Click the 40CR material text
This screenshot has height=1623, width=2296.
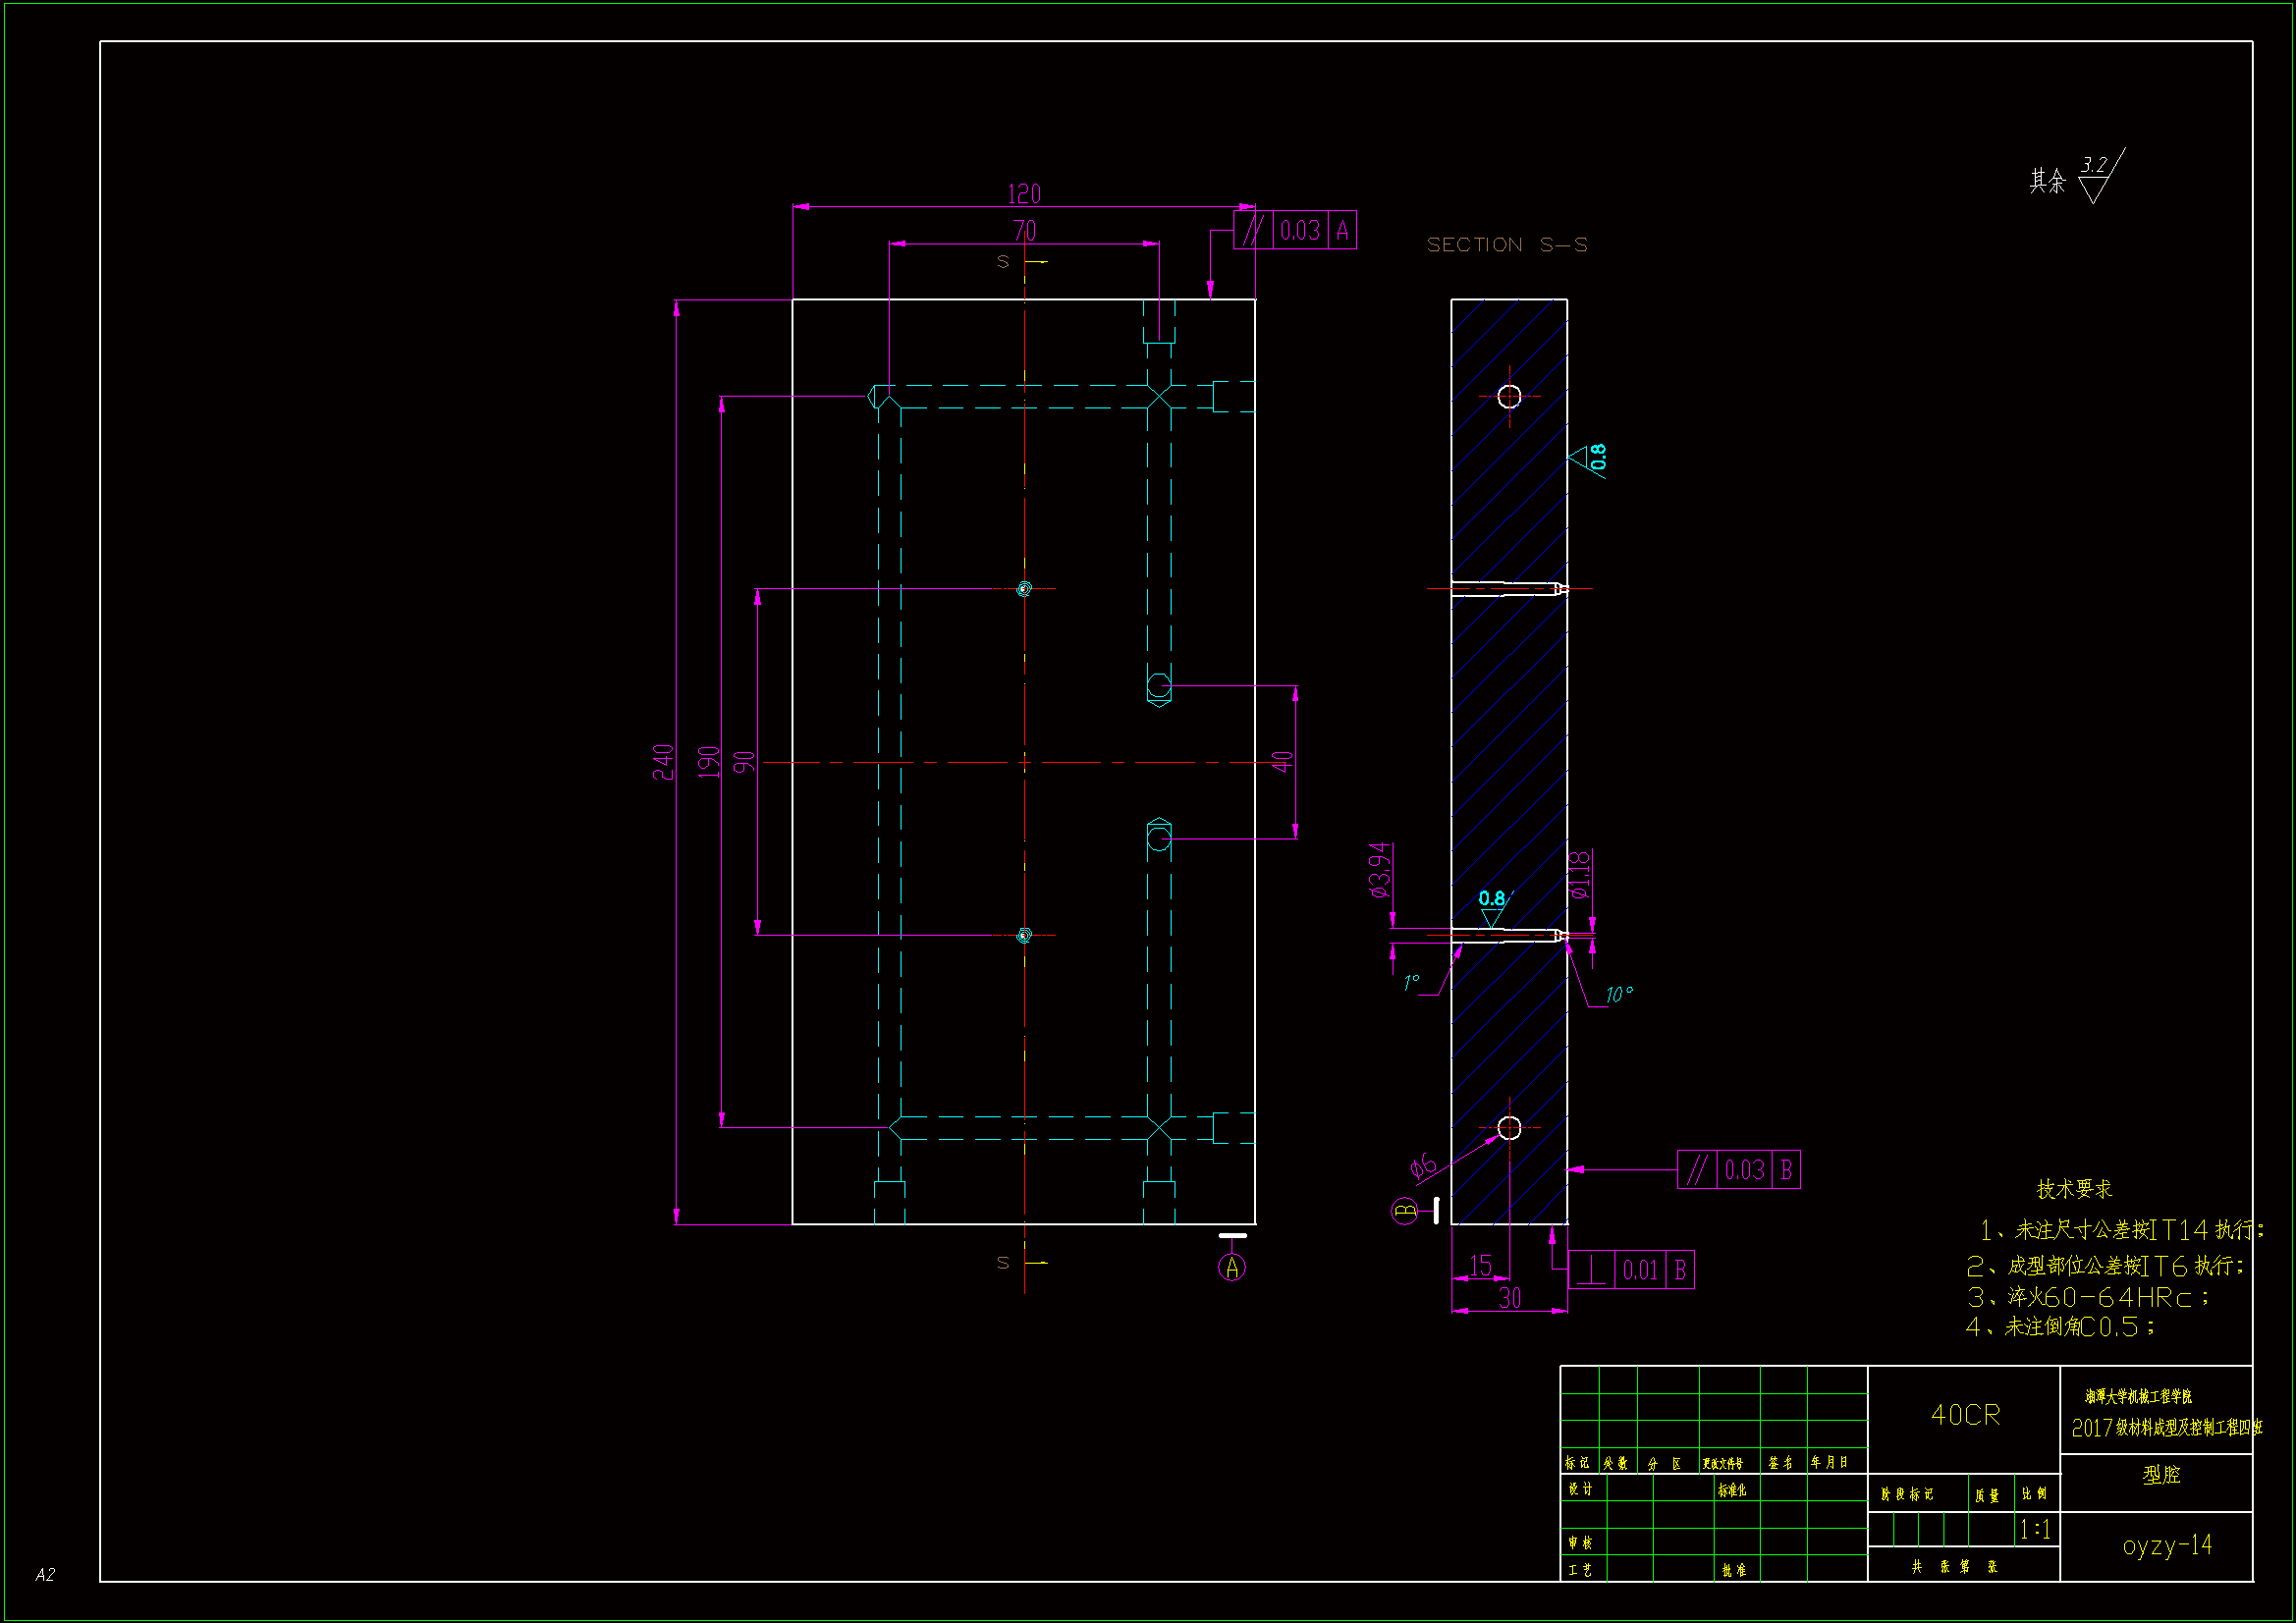pyautogui.click(x=1965, y=1415)
